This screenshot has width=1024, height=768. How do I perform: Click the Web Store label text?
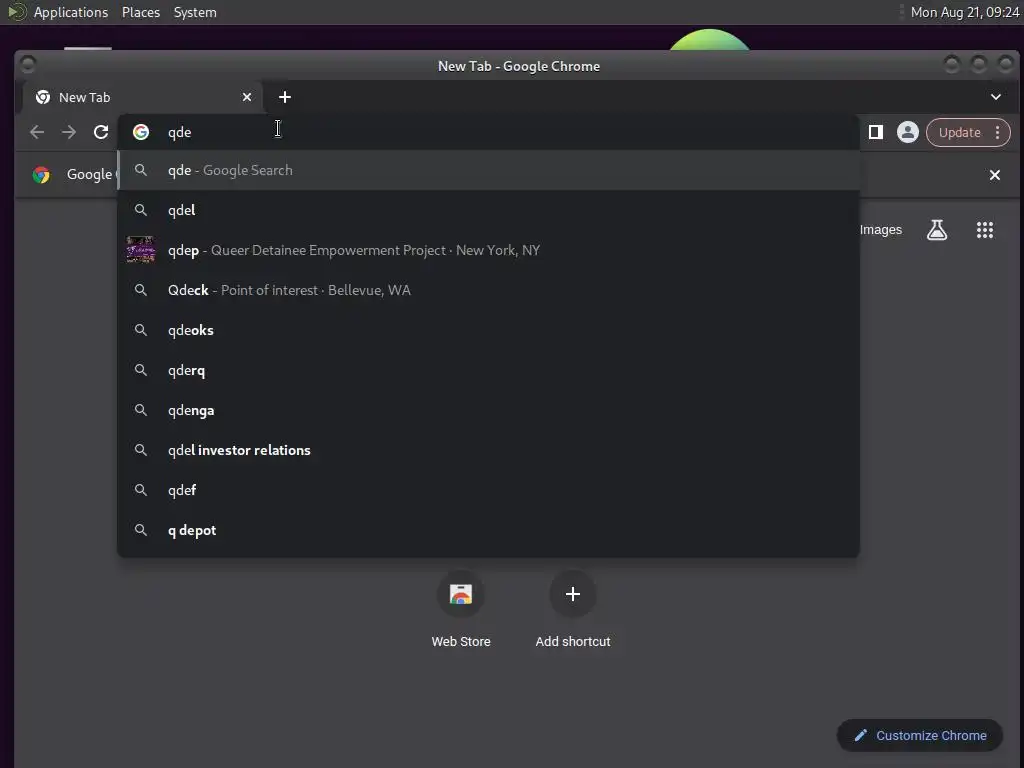pyautogui.click(x=461, y=641)
